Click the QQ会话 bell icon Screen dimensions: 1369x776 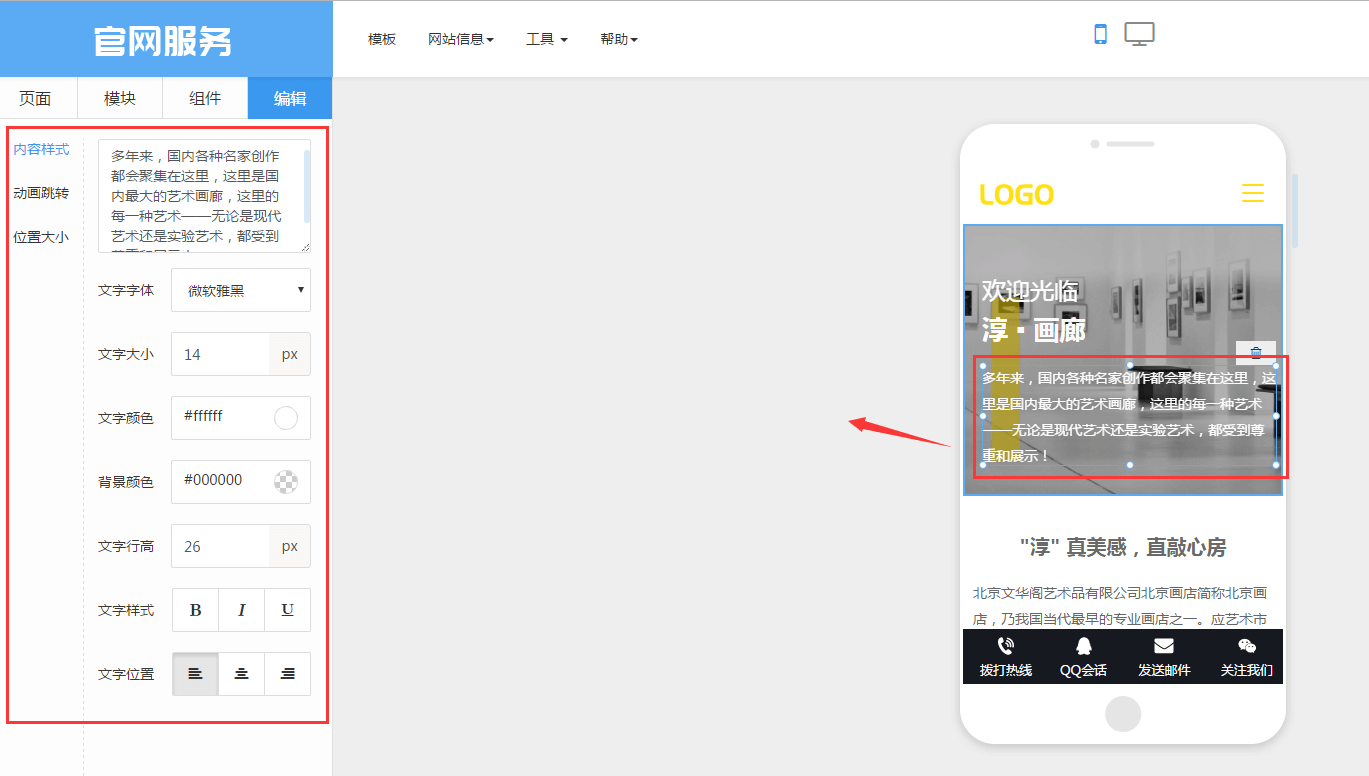[x=1083, y=647]
